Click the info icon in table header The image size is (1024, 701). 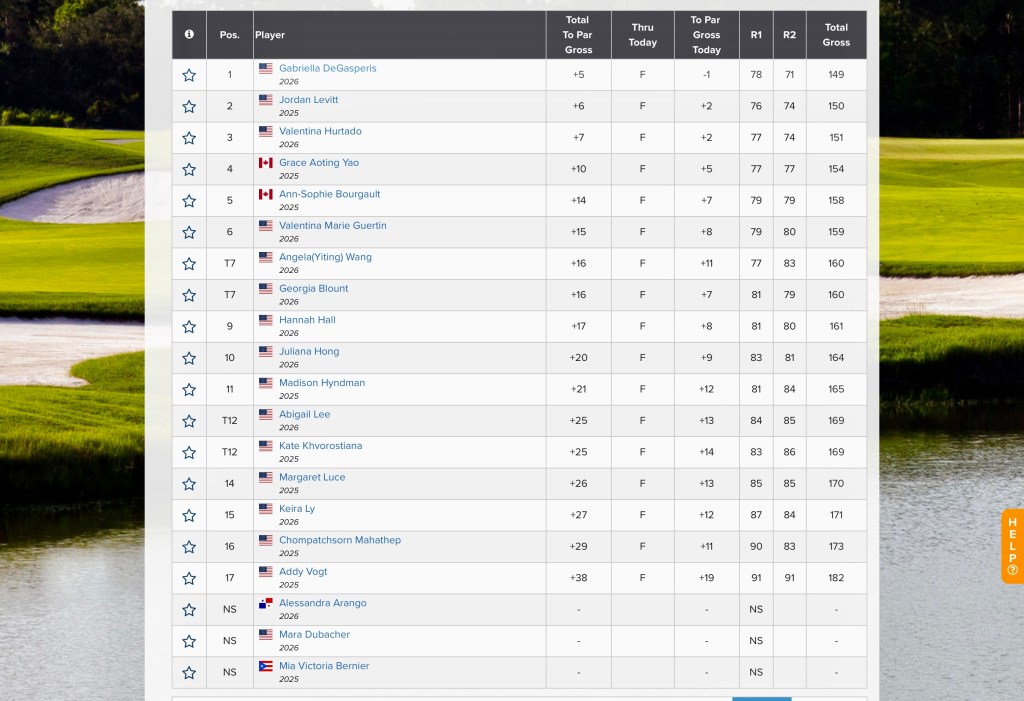click(189, 35)
